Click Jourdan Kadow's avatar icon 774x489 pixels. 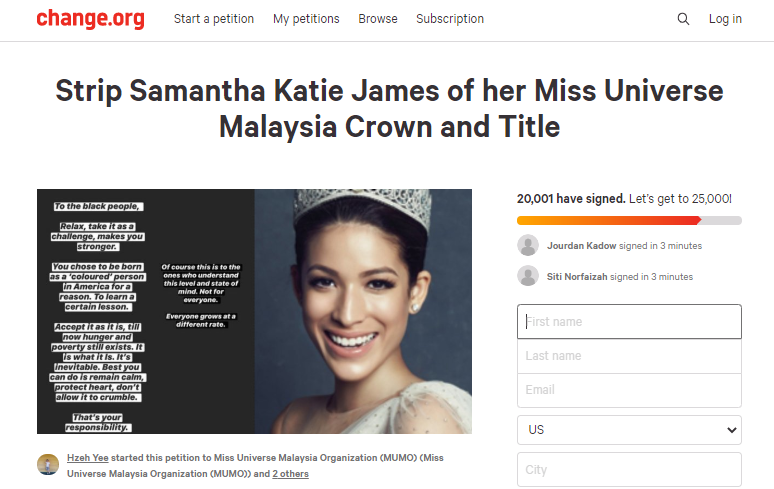point(528,245)
